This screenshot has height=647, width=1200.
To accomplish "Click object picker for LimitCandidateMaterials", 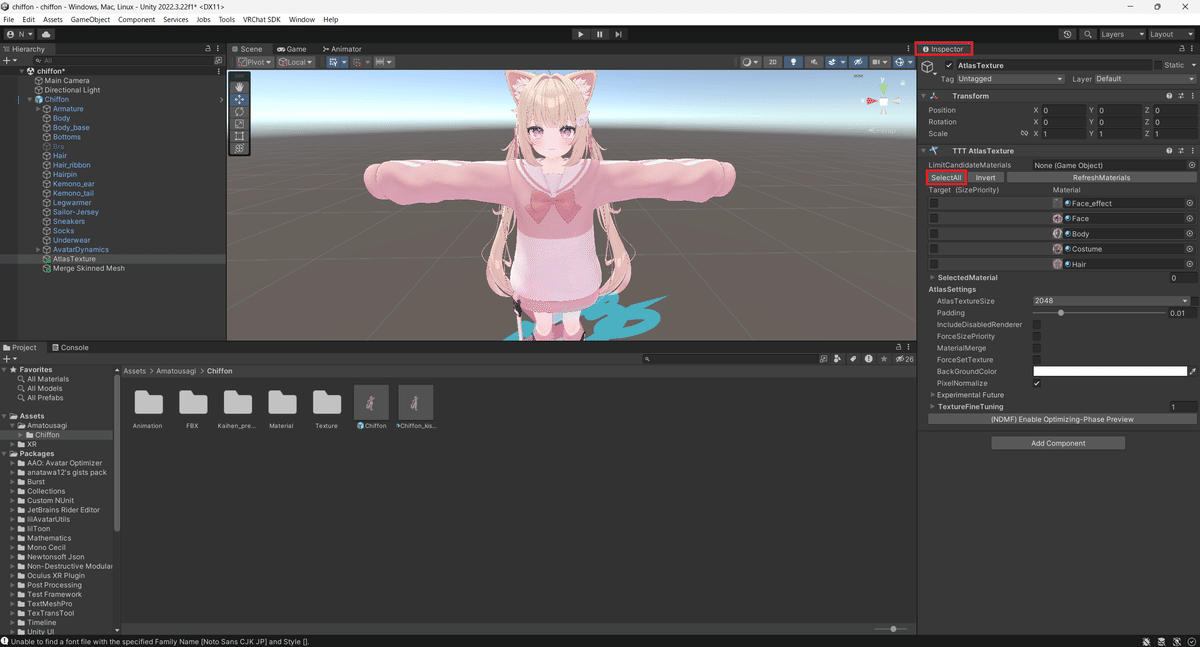I will (1191, 165).
